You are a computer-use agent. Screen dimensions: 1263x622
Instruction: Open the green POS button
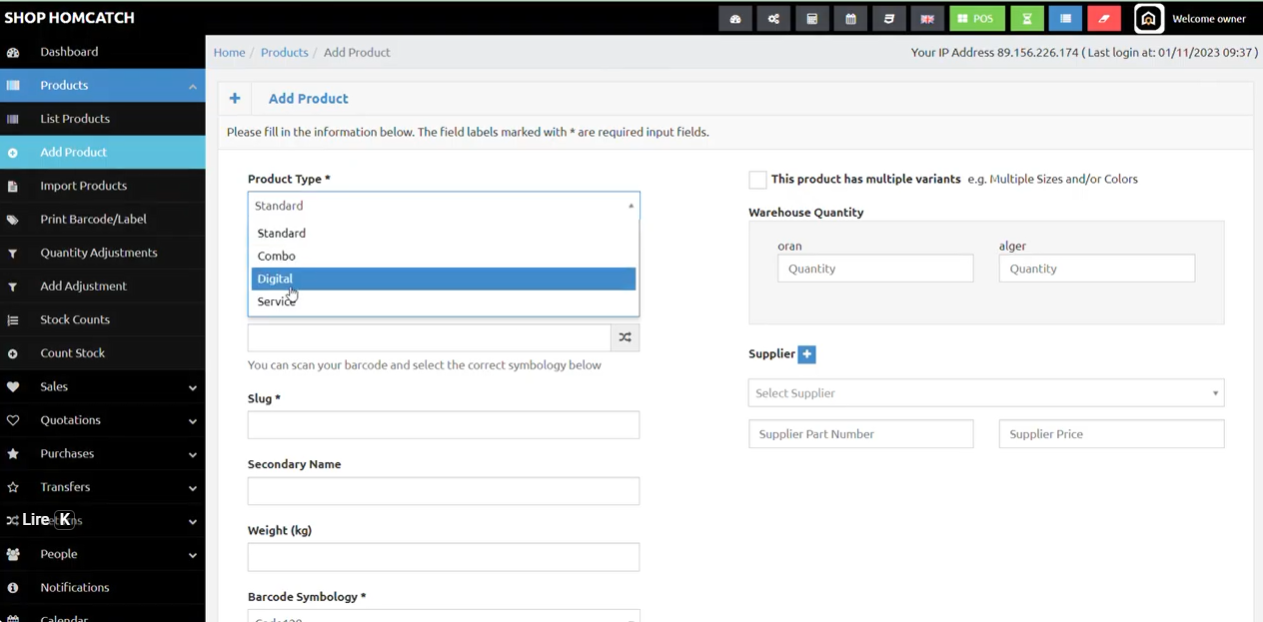click(977, 19)
